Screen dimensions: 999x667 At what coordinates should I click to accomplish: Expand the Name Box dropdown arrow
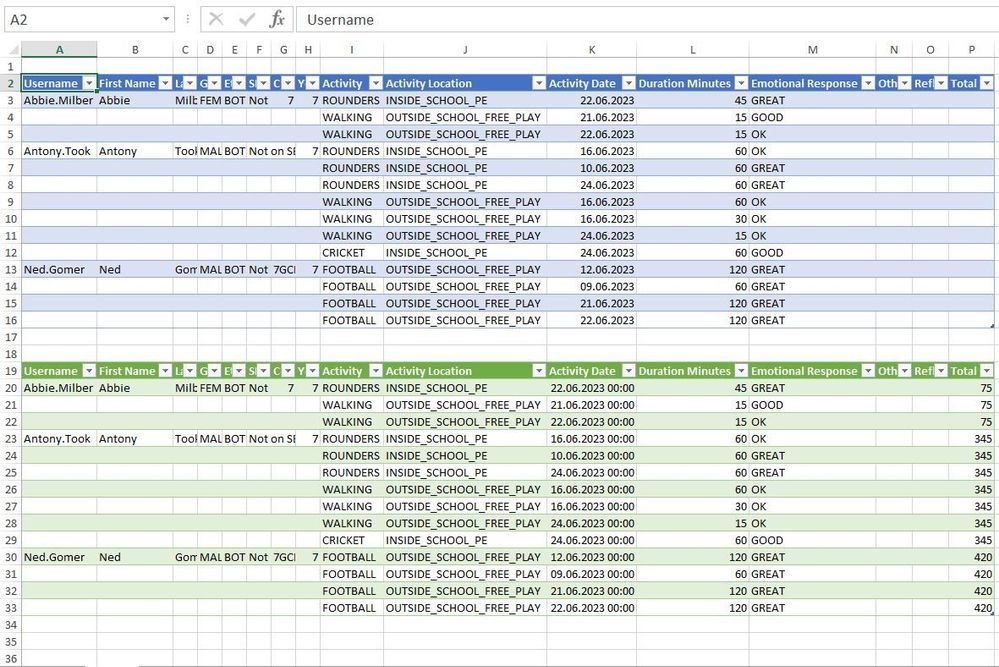tap(166, 19)
